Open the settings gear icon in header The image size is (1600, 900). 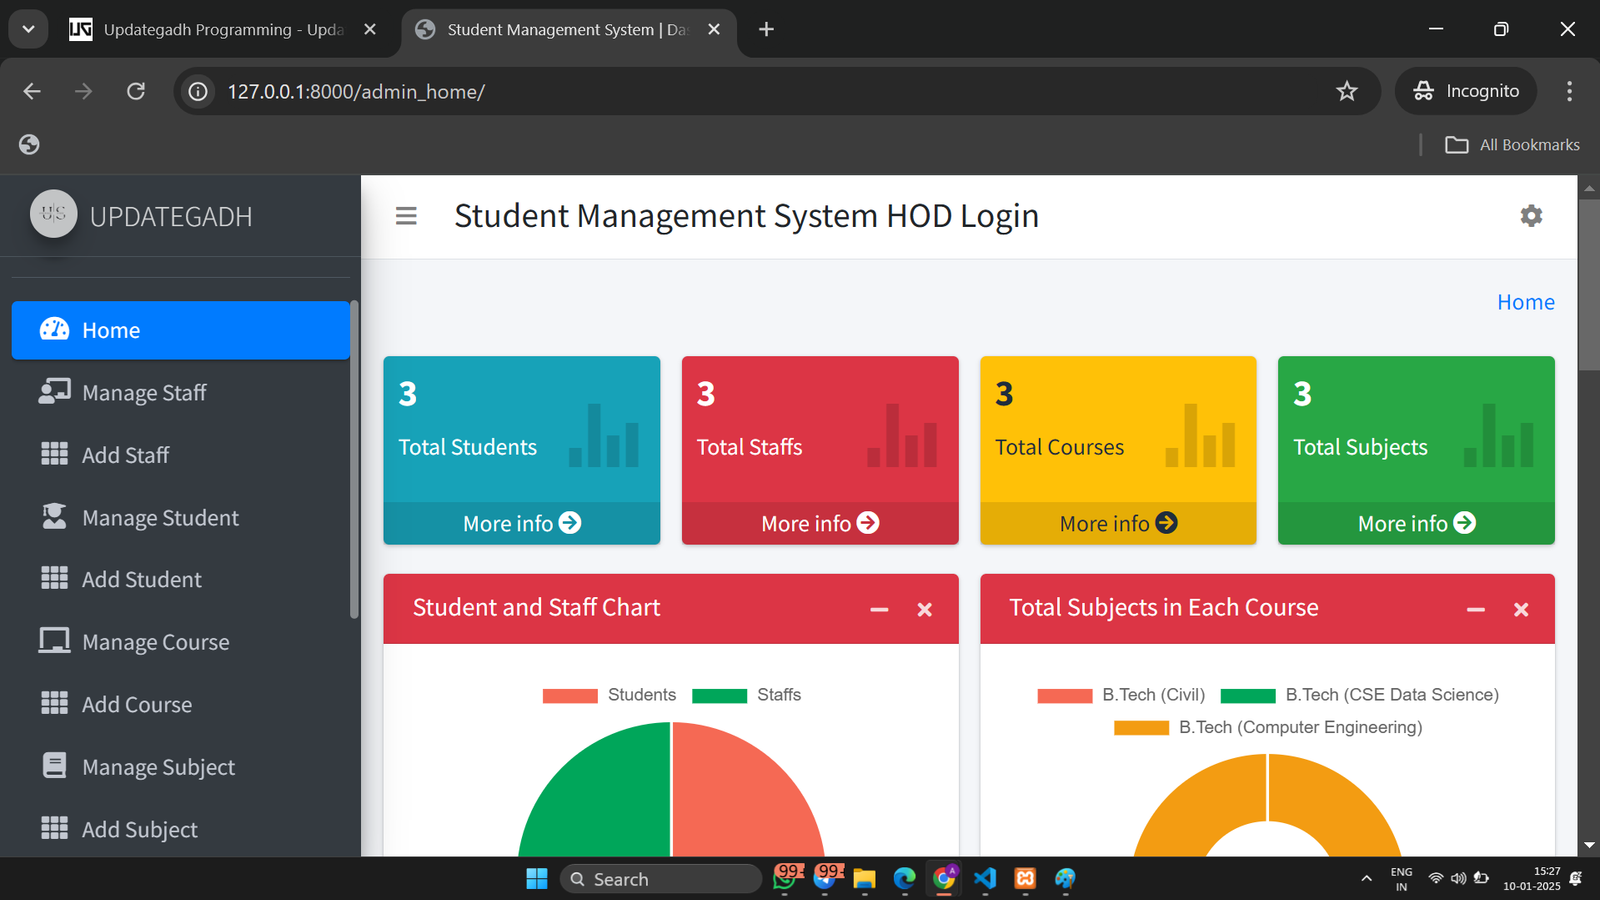point(1530,216)
